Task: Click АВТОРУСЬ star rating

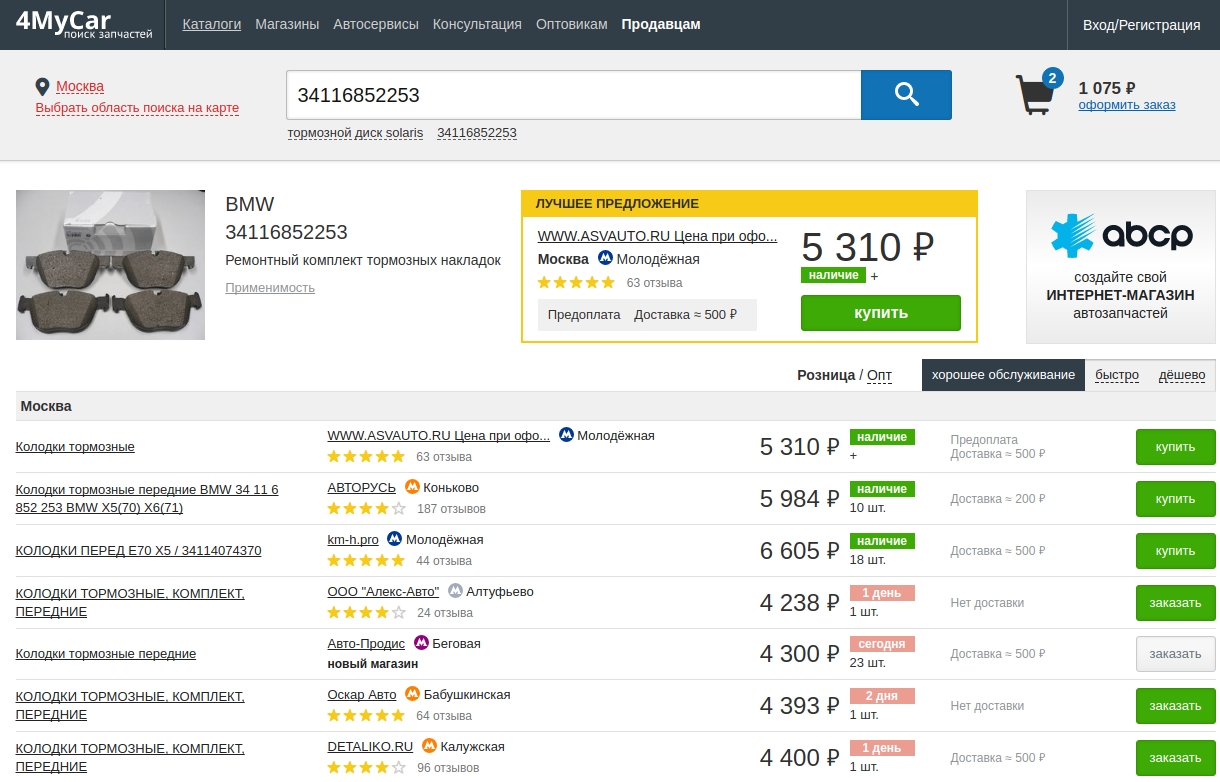Action: 365,508
